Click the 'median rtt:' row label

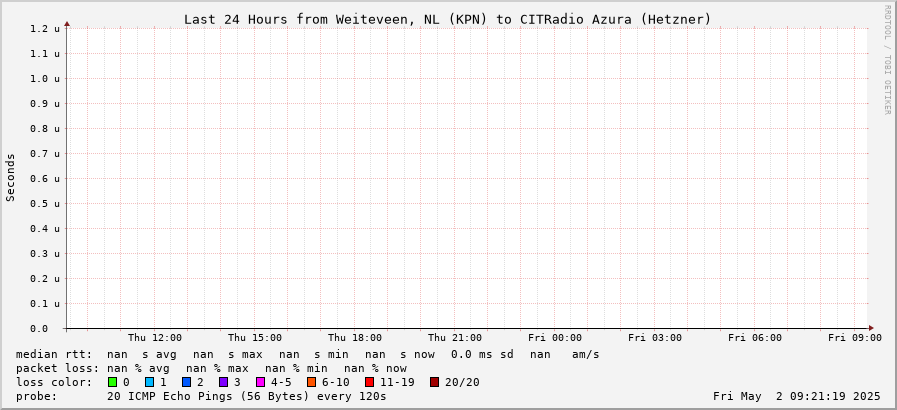tap(54, 355)
